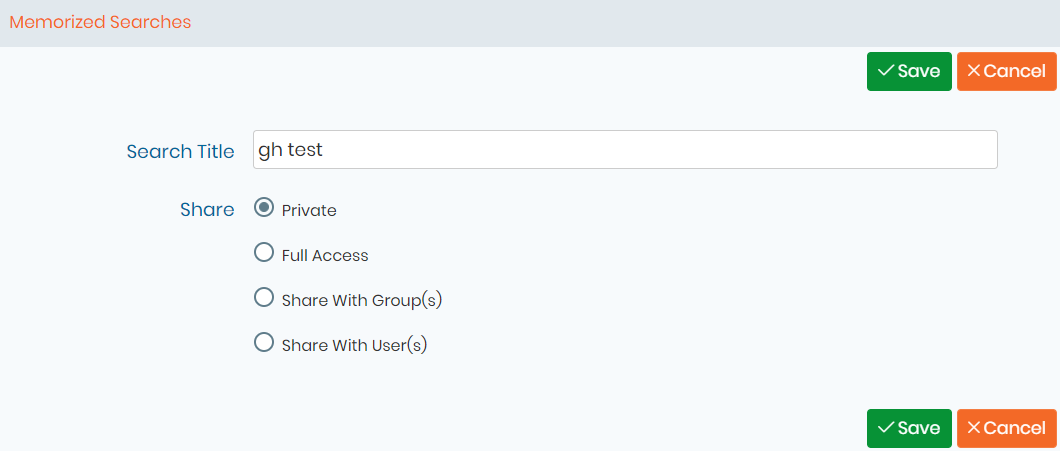Click checkmark icon in top Save button
This screenshot has width=1060, height=451.
tap(886, 70)
